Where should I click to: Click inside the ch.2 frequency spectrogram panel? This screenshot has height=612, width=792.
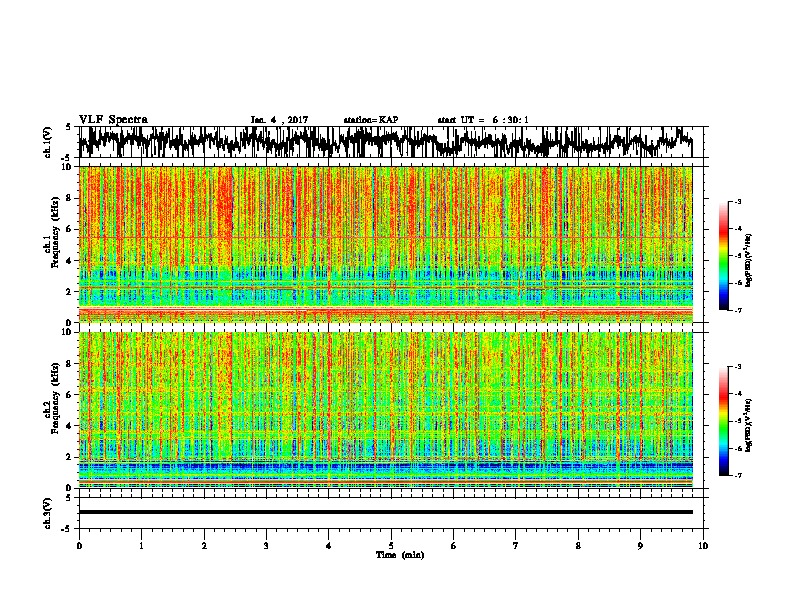385,410
